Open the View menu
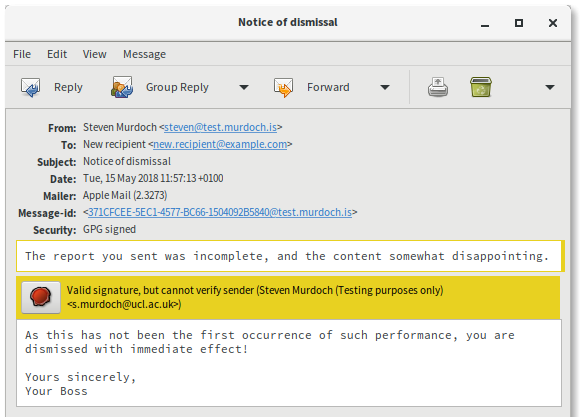 95,54
